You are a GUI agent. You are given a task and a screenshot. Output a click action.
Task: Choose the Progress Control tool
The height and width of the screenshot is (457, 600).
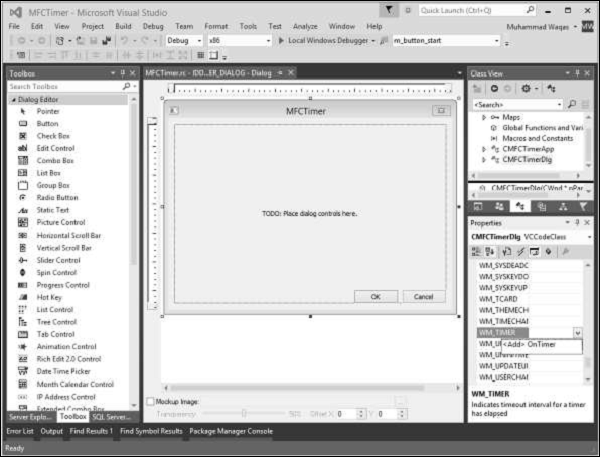63,285
